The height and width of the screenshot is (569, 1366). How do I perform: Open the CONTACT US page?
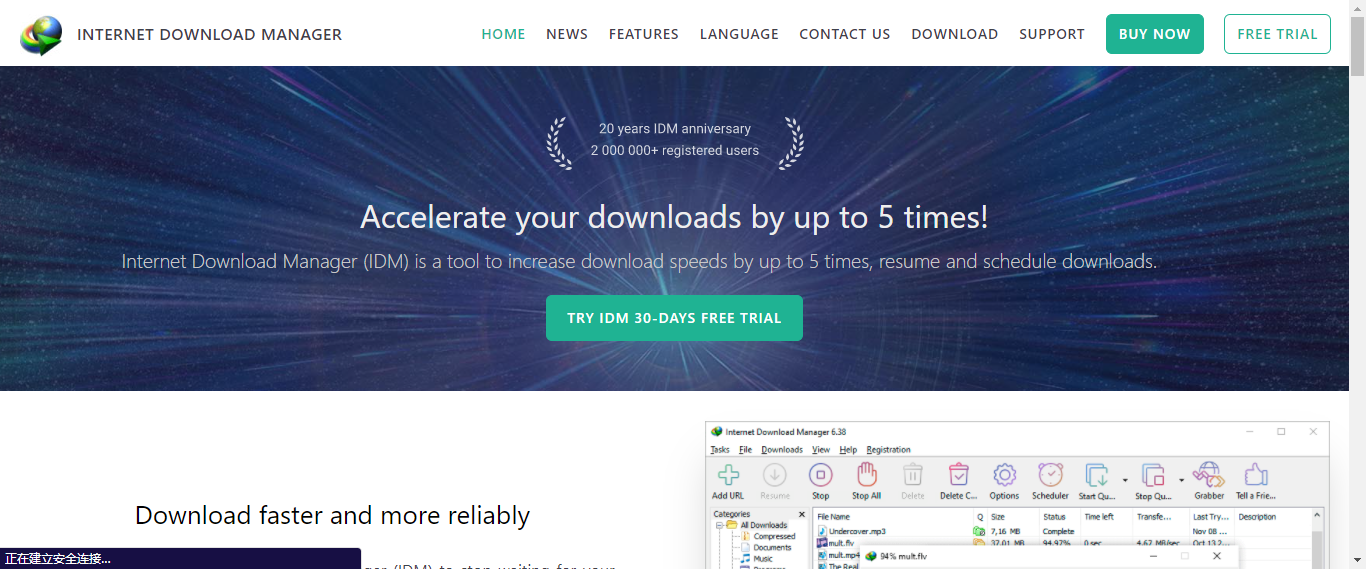(x=845, y=34)
